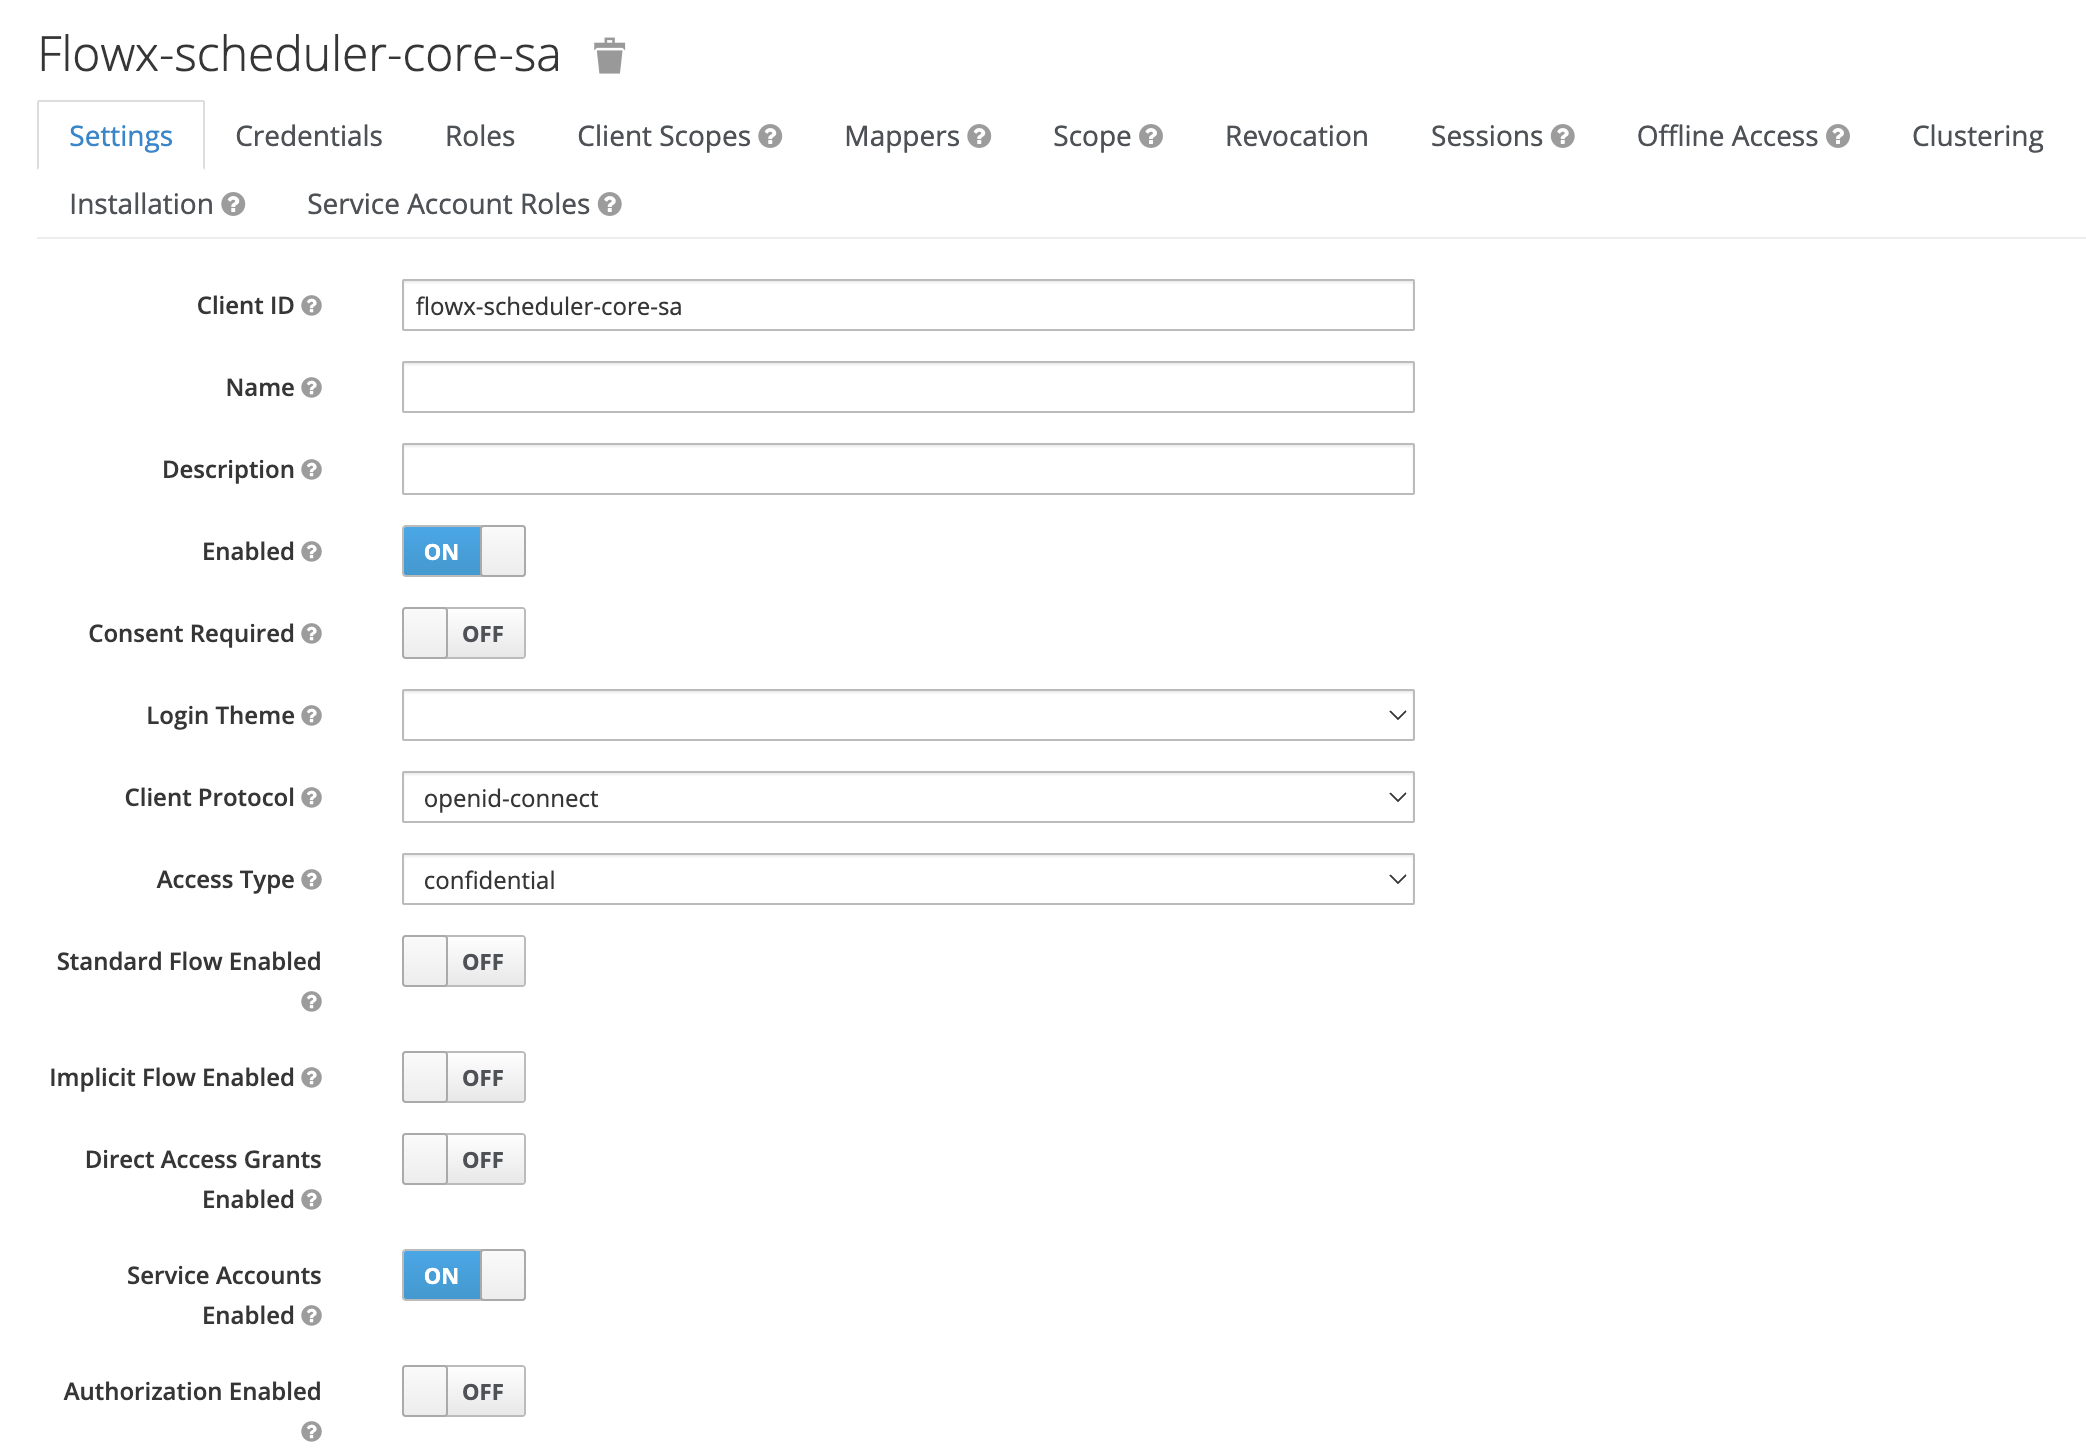
Task: Show Name field help icon
Action: coord(311,387)
